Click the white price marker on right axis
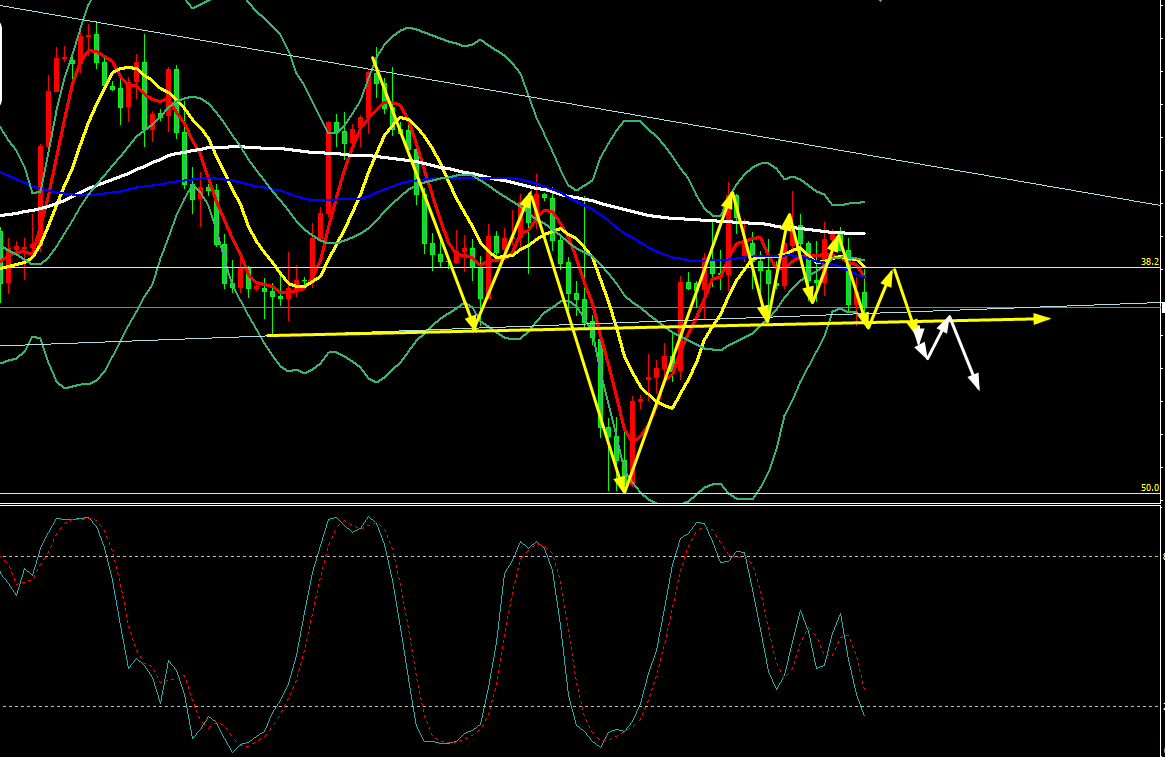Screen dimensions: 1165x757 1162,306
